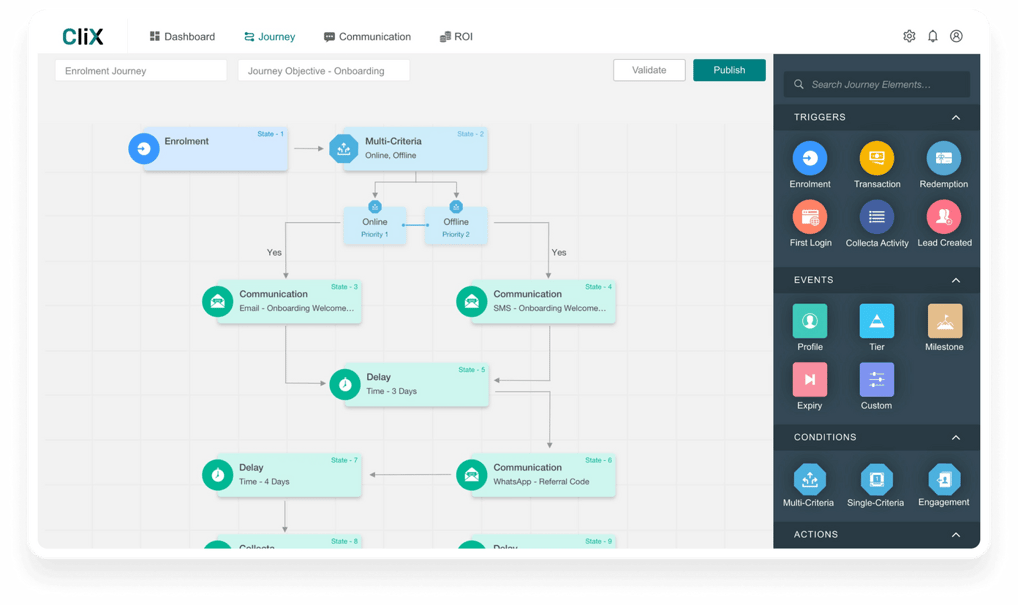Select the Custom event icon
The width and height of the screenshot is (1018, 605).
point(876,379)
